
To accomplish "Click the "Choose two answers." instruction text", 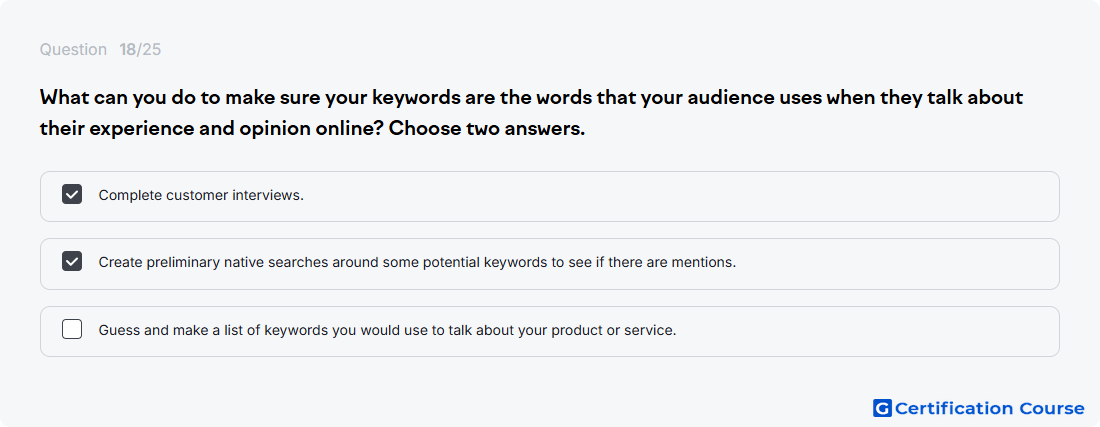I will pyautogui.click(x=487, y=130).
